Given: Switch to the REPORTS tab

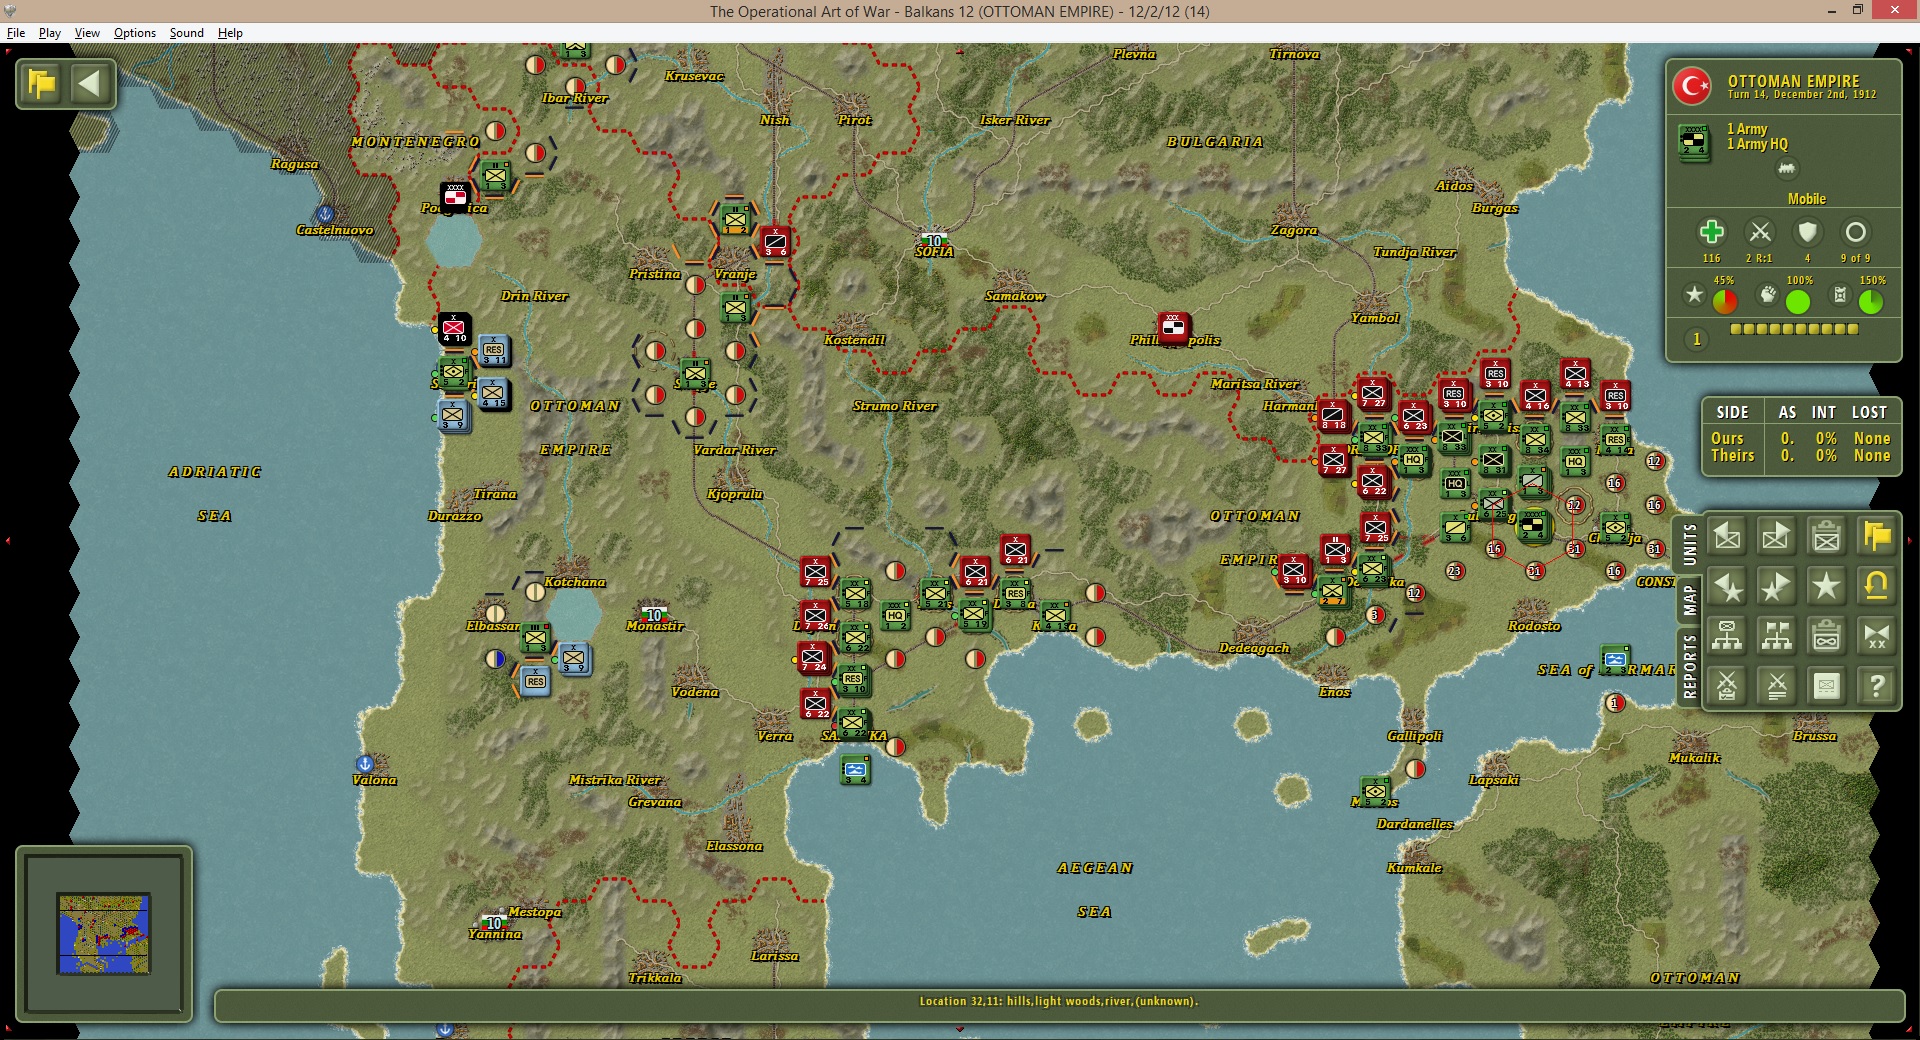Looking at the screenshot, I should point(1689,666).
